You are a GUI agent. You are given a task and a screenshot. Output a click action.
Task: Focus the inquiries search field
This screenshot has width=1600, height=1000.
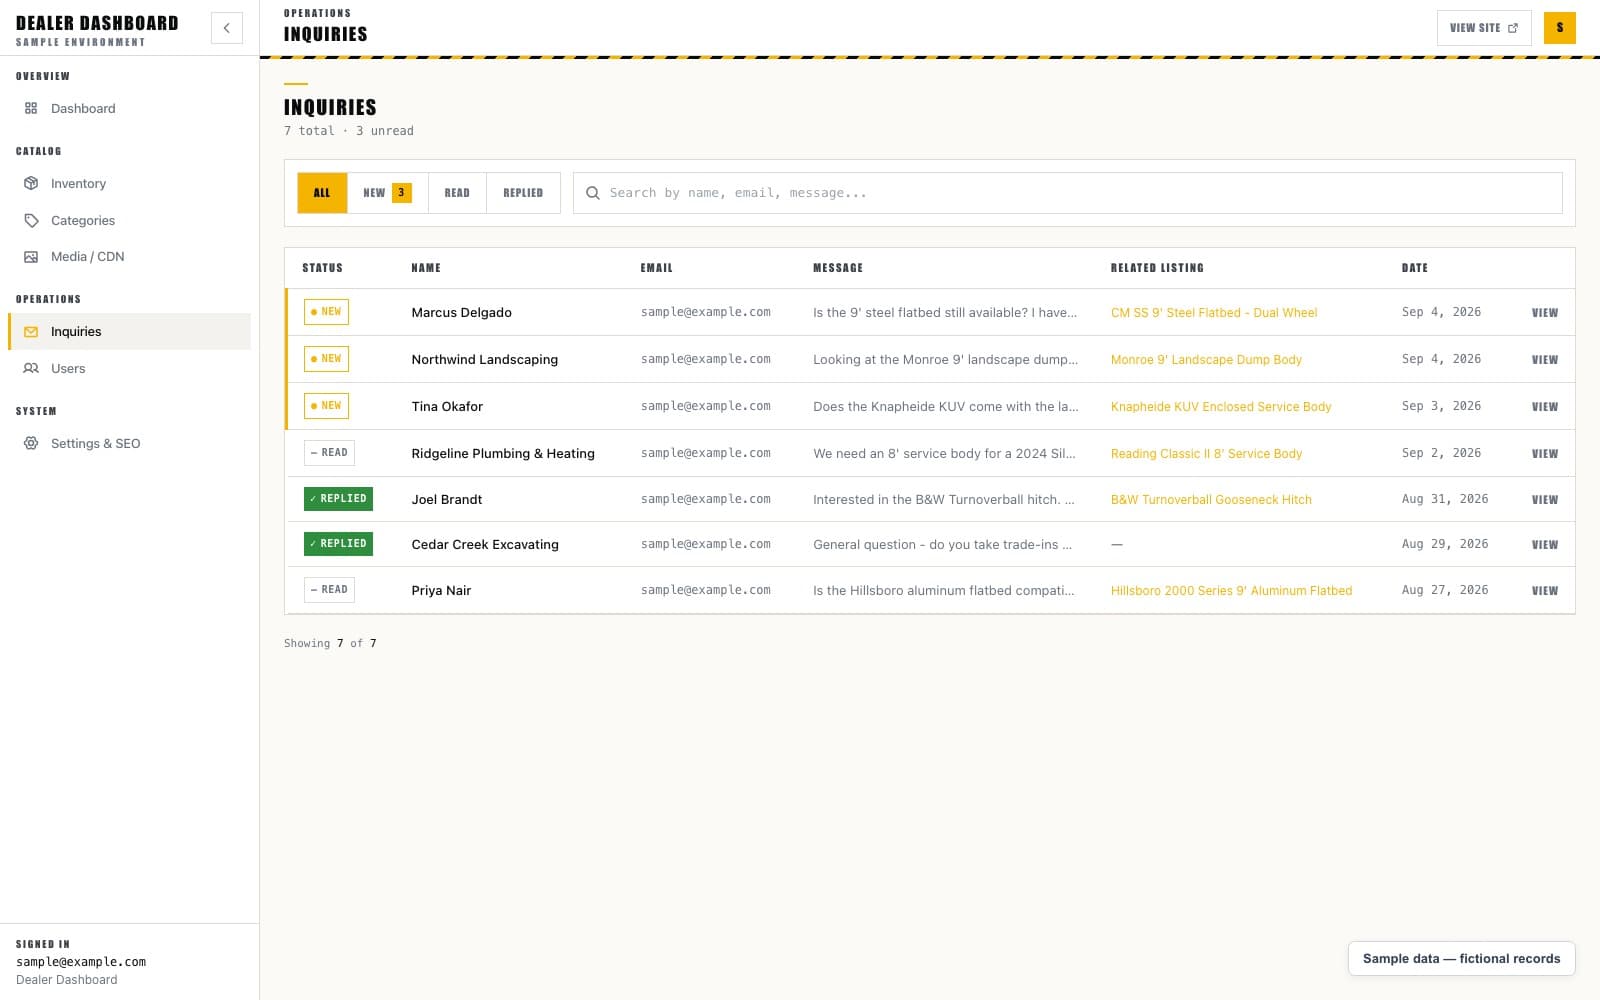click(x=1068, y=193)
